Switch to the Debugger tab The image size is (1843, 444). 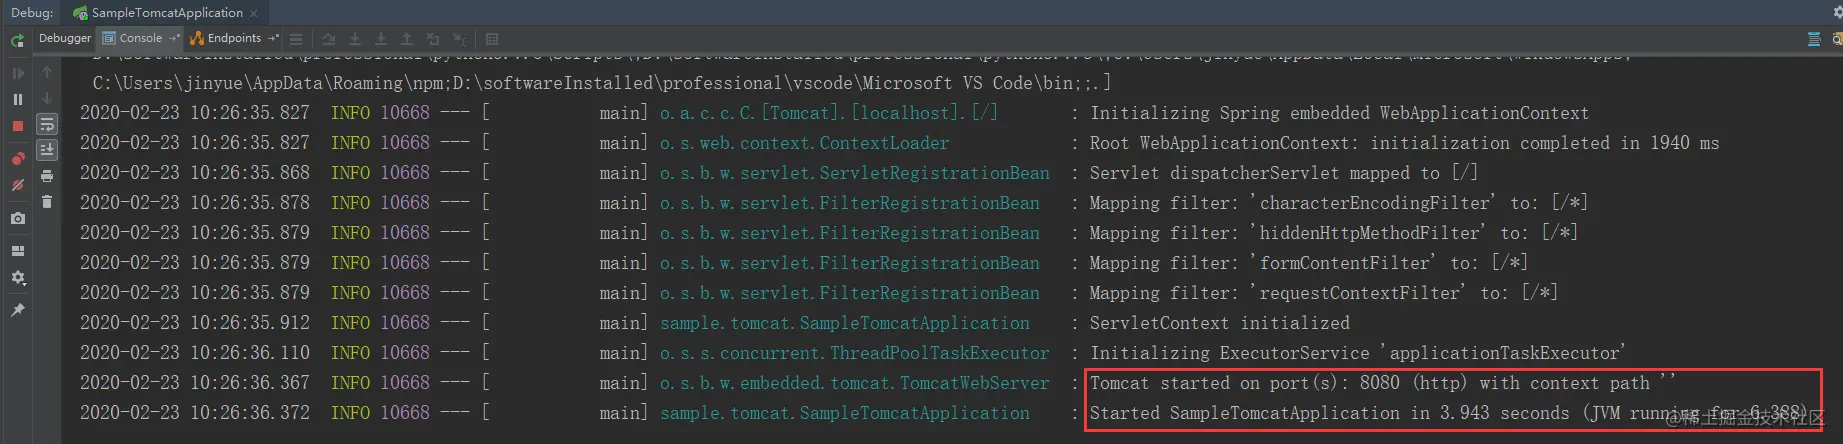pyautogui.click(x=65, y=38)
